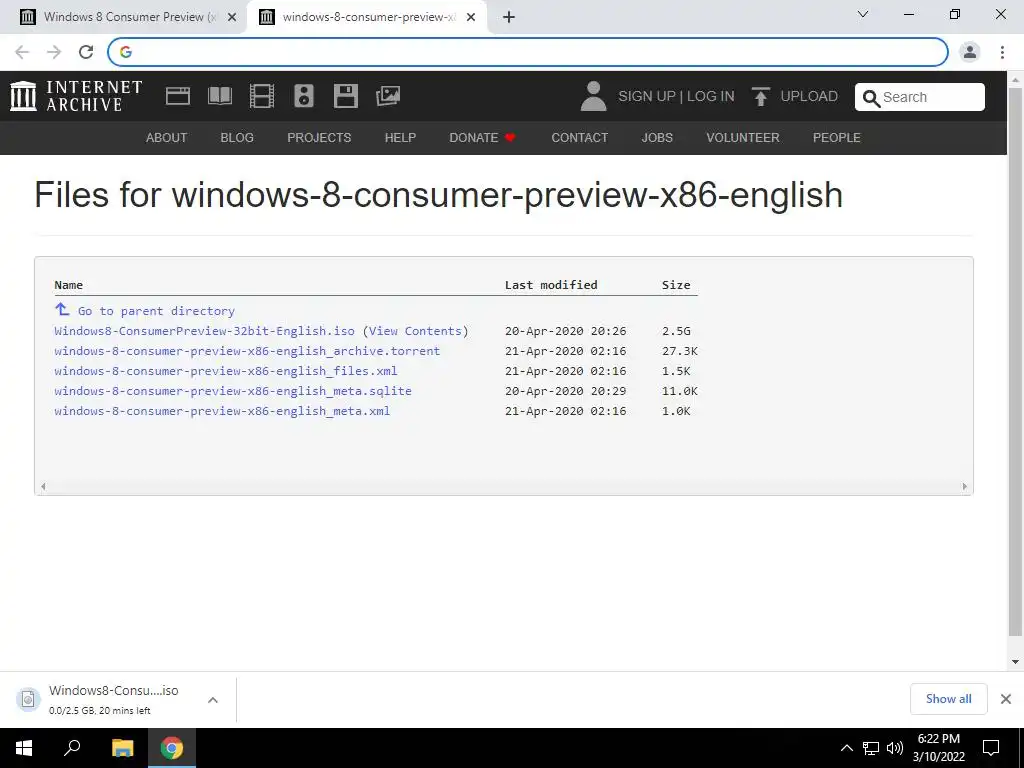Click the user avatar silhouette icon
The image size is (1024, 768).
point(593,96)
